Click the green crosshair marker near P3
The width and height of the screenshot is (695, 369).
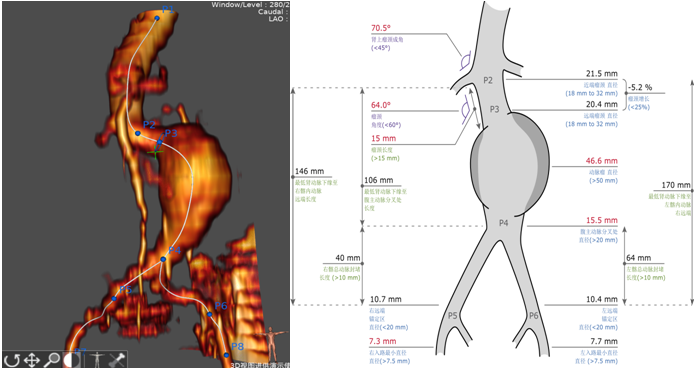click(156, 152)
